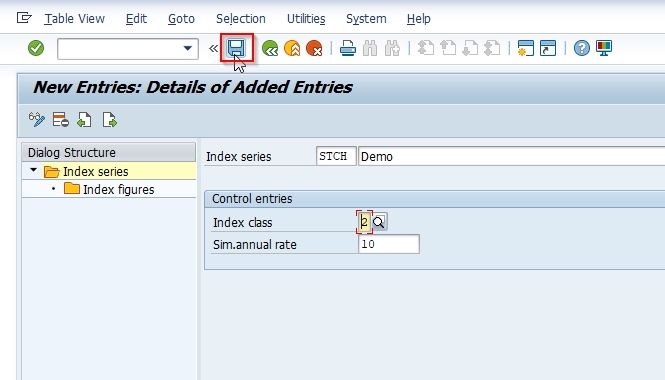The image size is (665, 380).
Task: Open the window menu icon left of Table View
Action: (24, 18)
